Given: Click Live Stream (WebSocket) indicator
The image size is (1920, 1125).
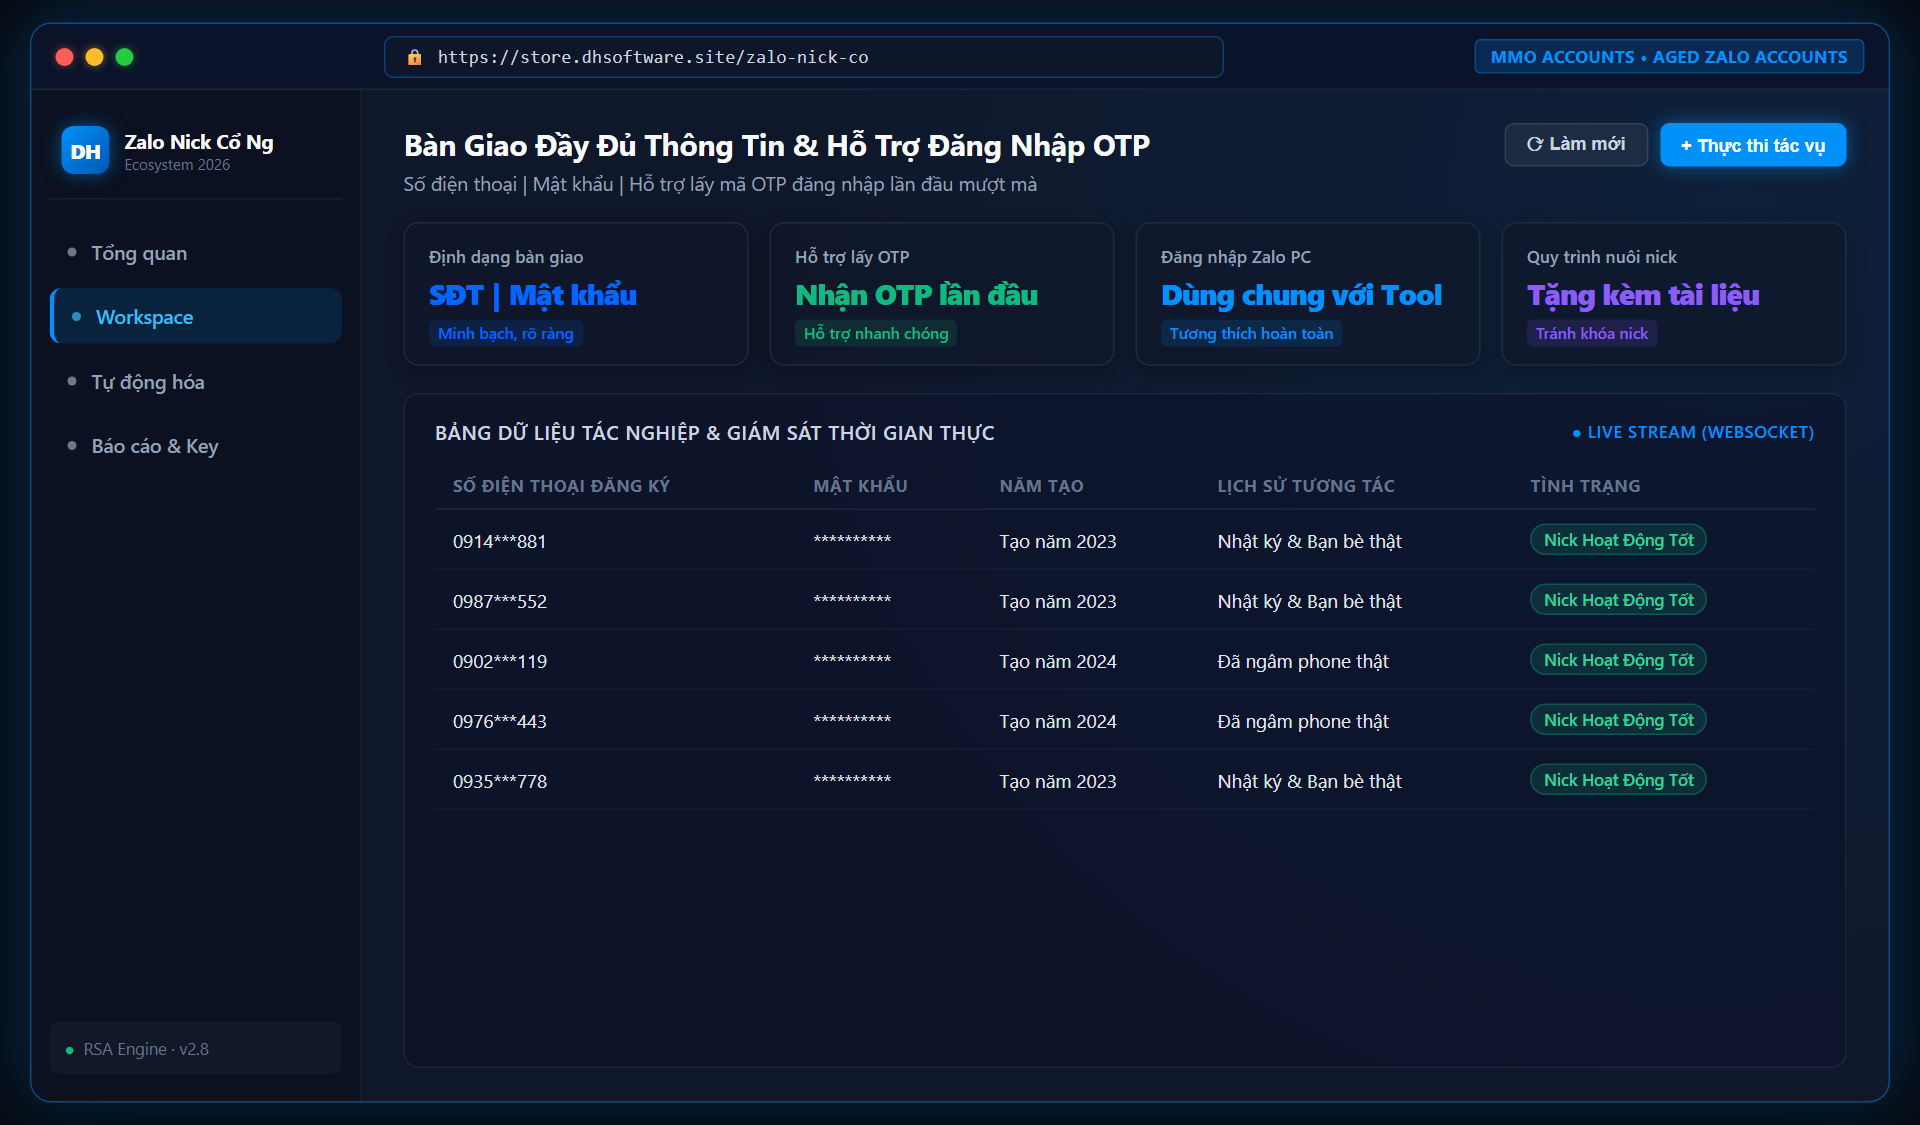Looking at the screenshot, I should (1693, 432).
